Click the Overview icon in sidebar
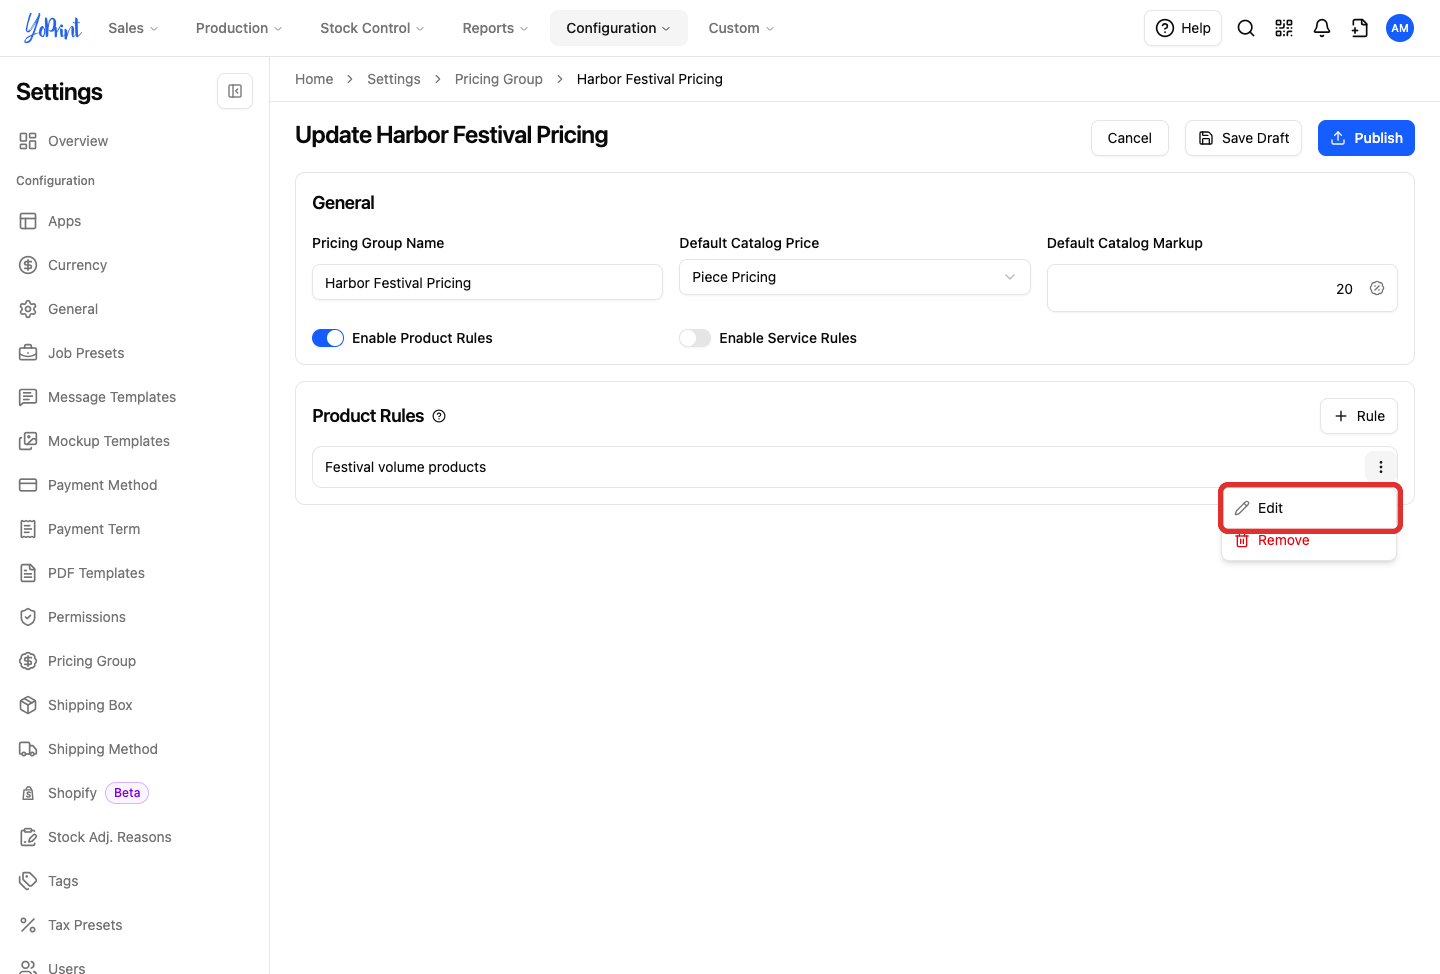 (28, 141)
